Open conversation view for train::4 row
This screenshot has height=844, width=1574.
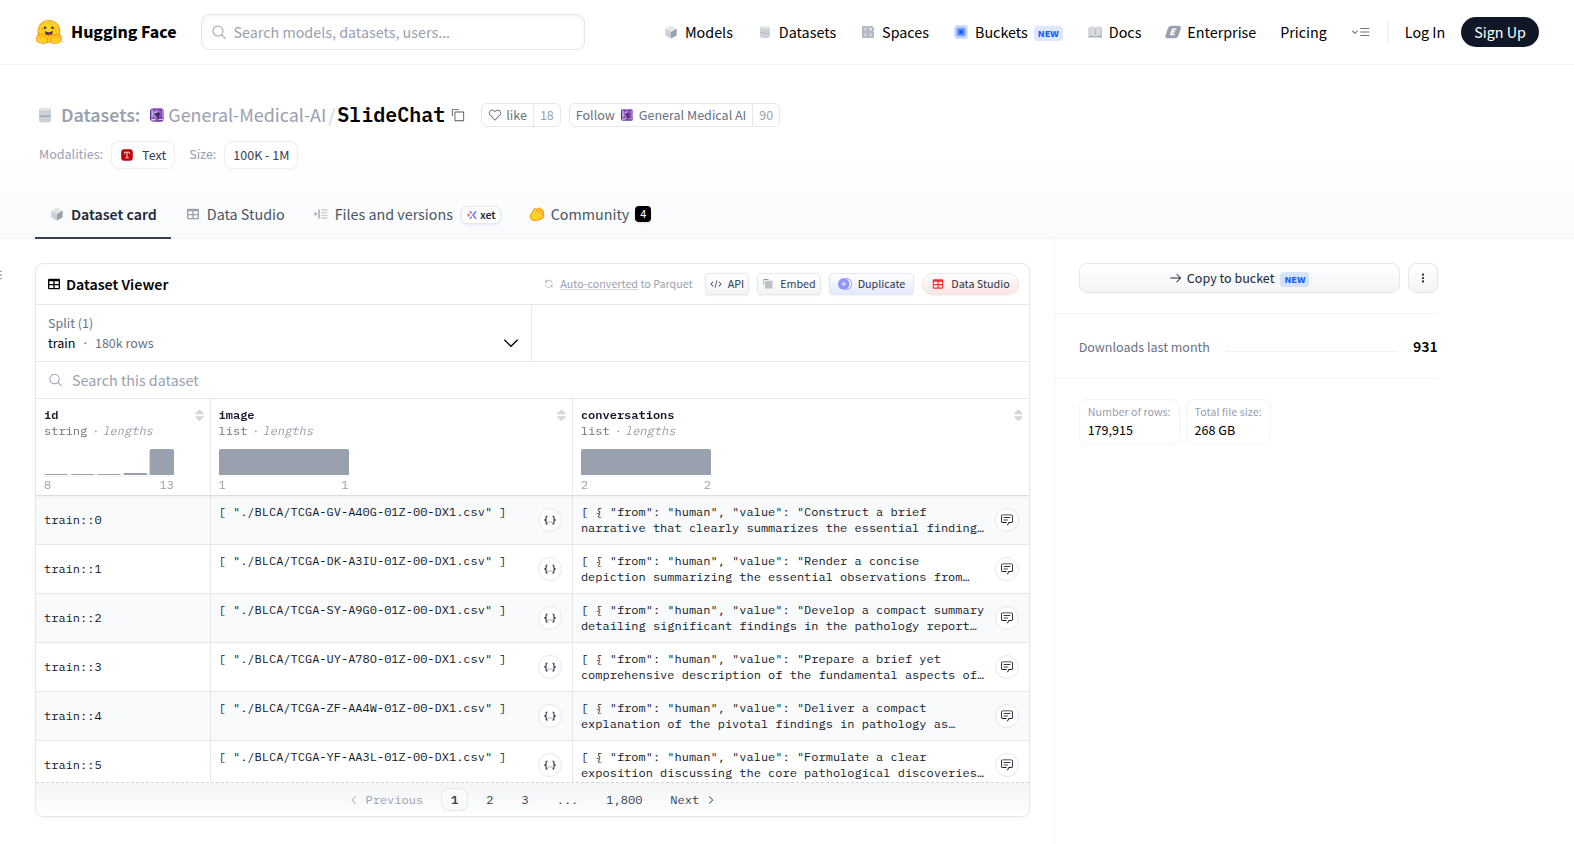(1007, 716)
